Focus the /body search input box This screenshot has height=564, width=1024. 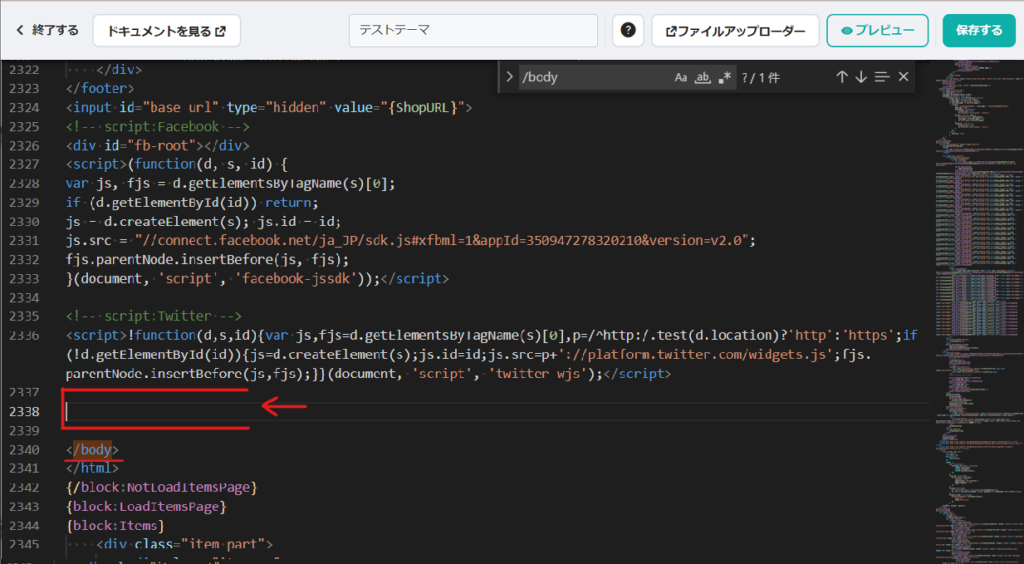pos(594,77)
